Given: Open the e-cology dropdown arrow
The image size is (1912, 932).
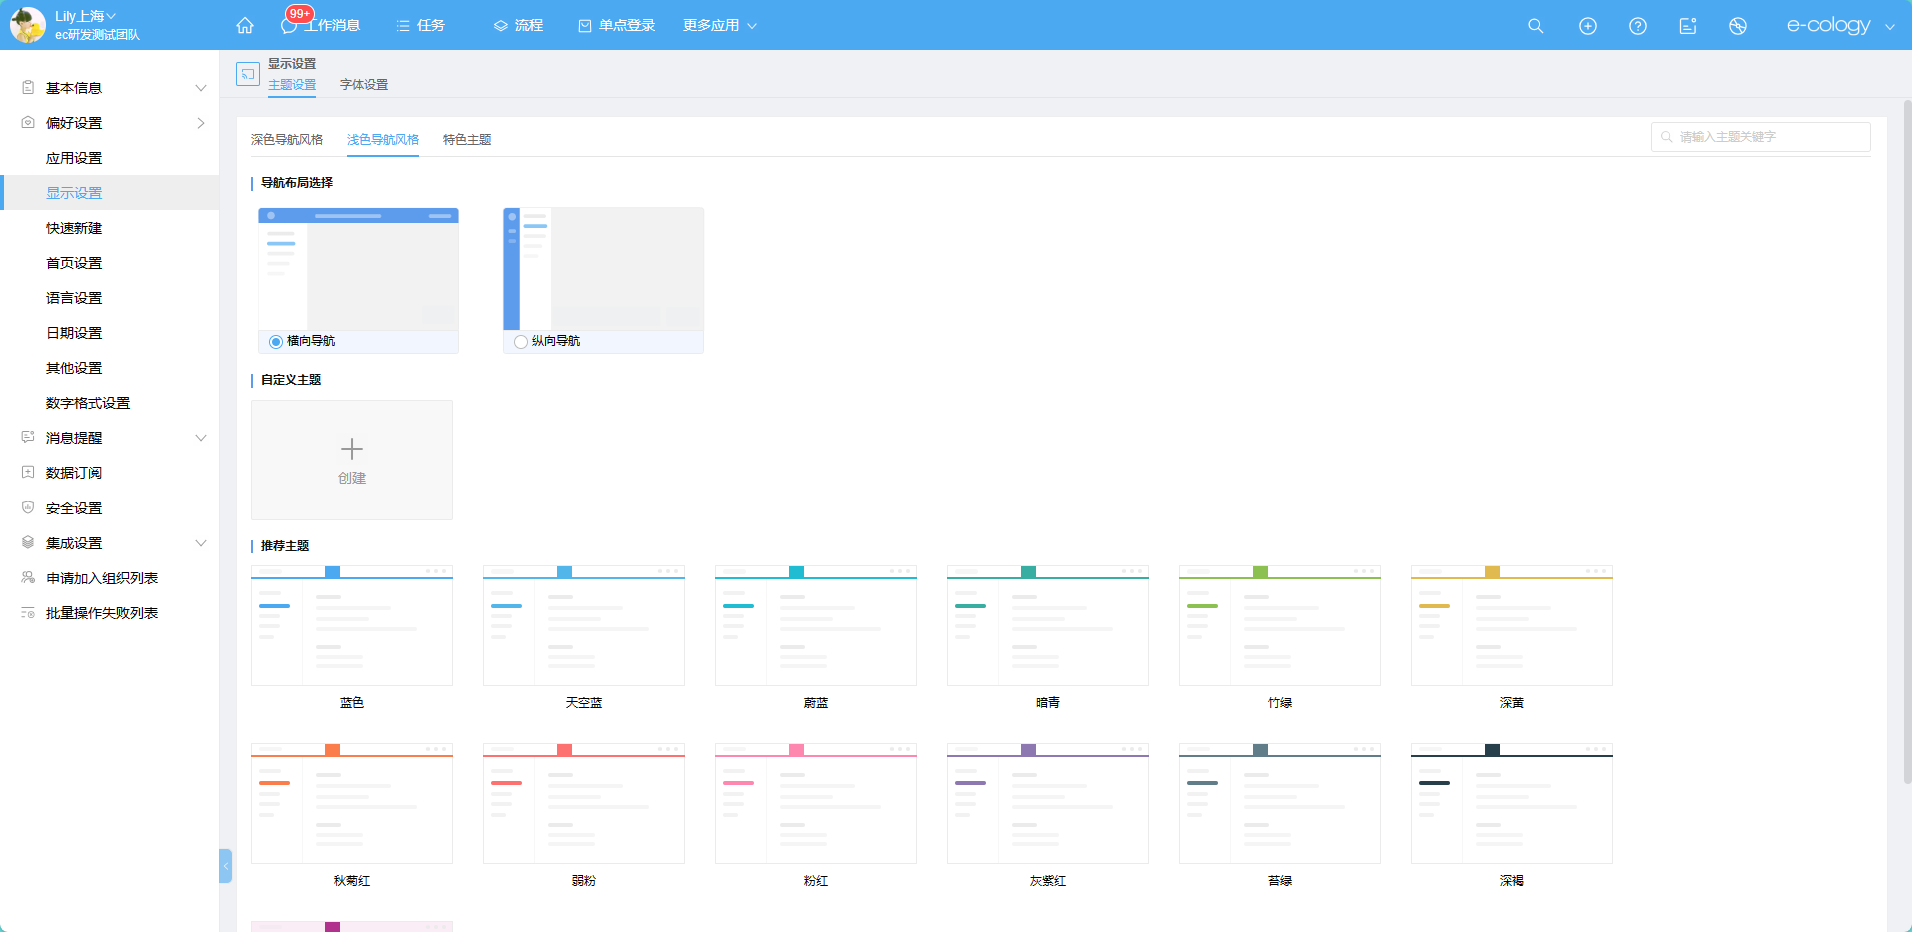Looking at the screenshot, I should [1890, 27].
